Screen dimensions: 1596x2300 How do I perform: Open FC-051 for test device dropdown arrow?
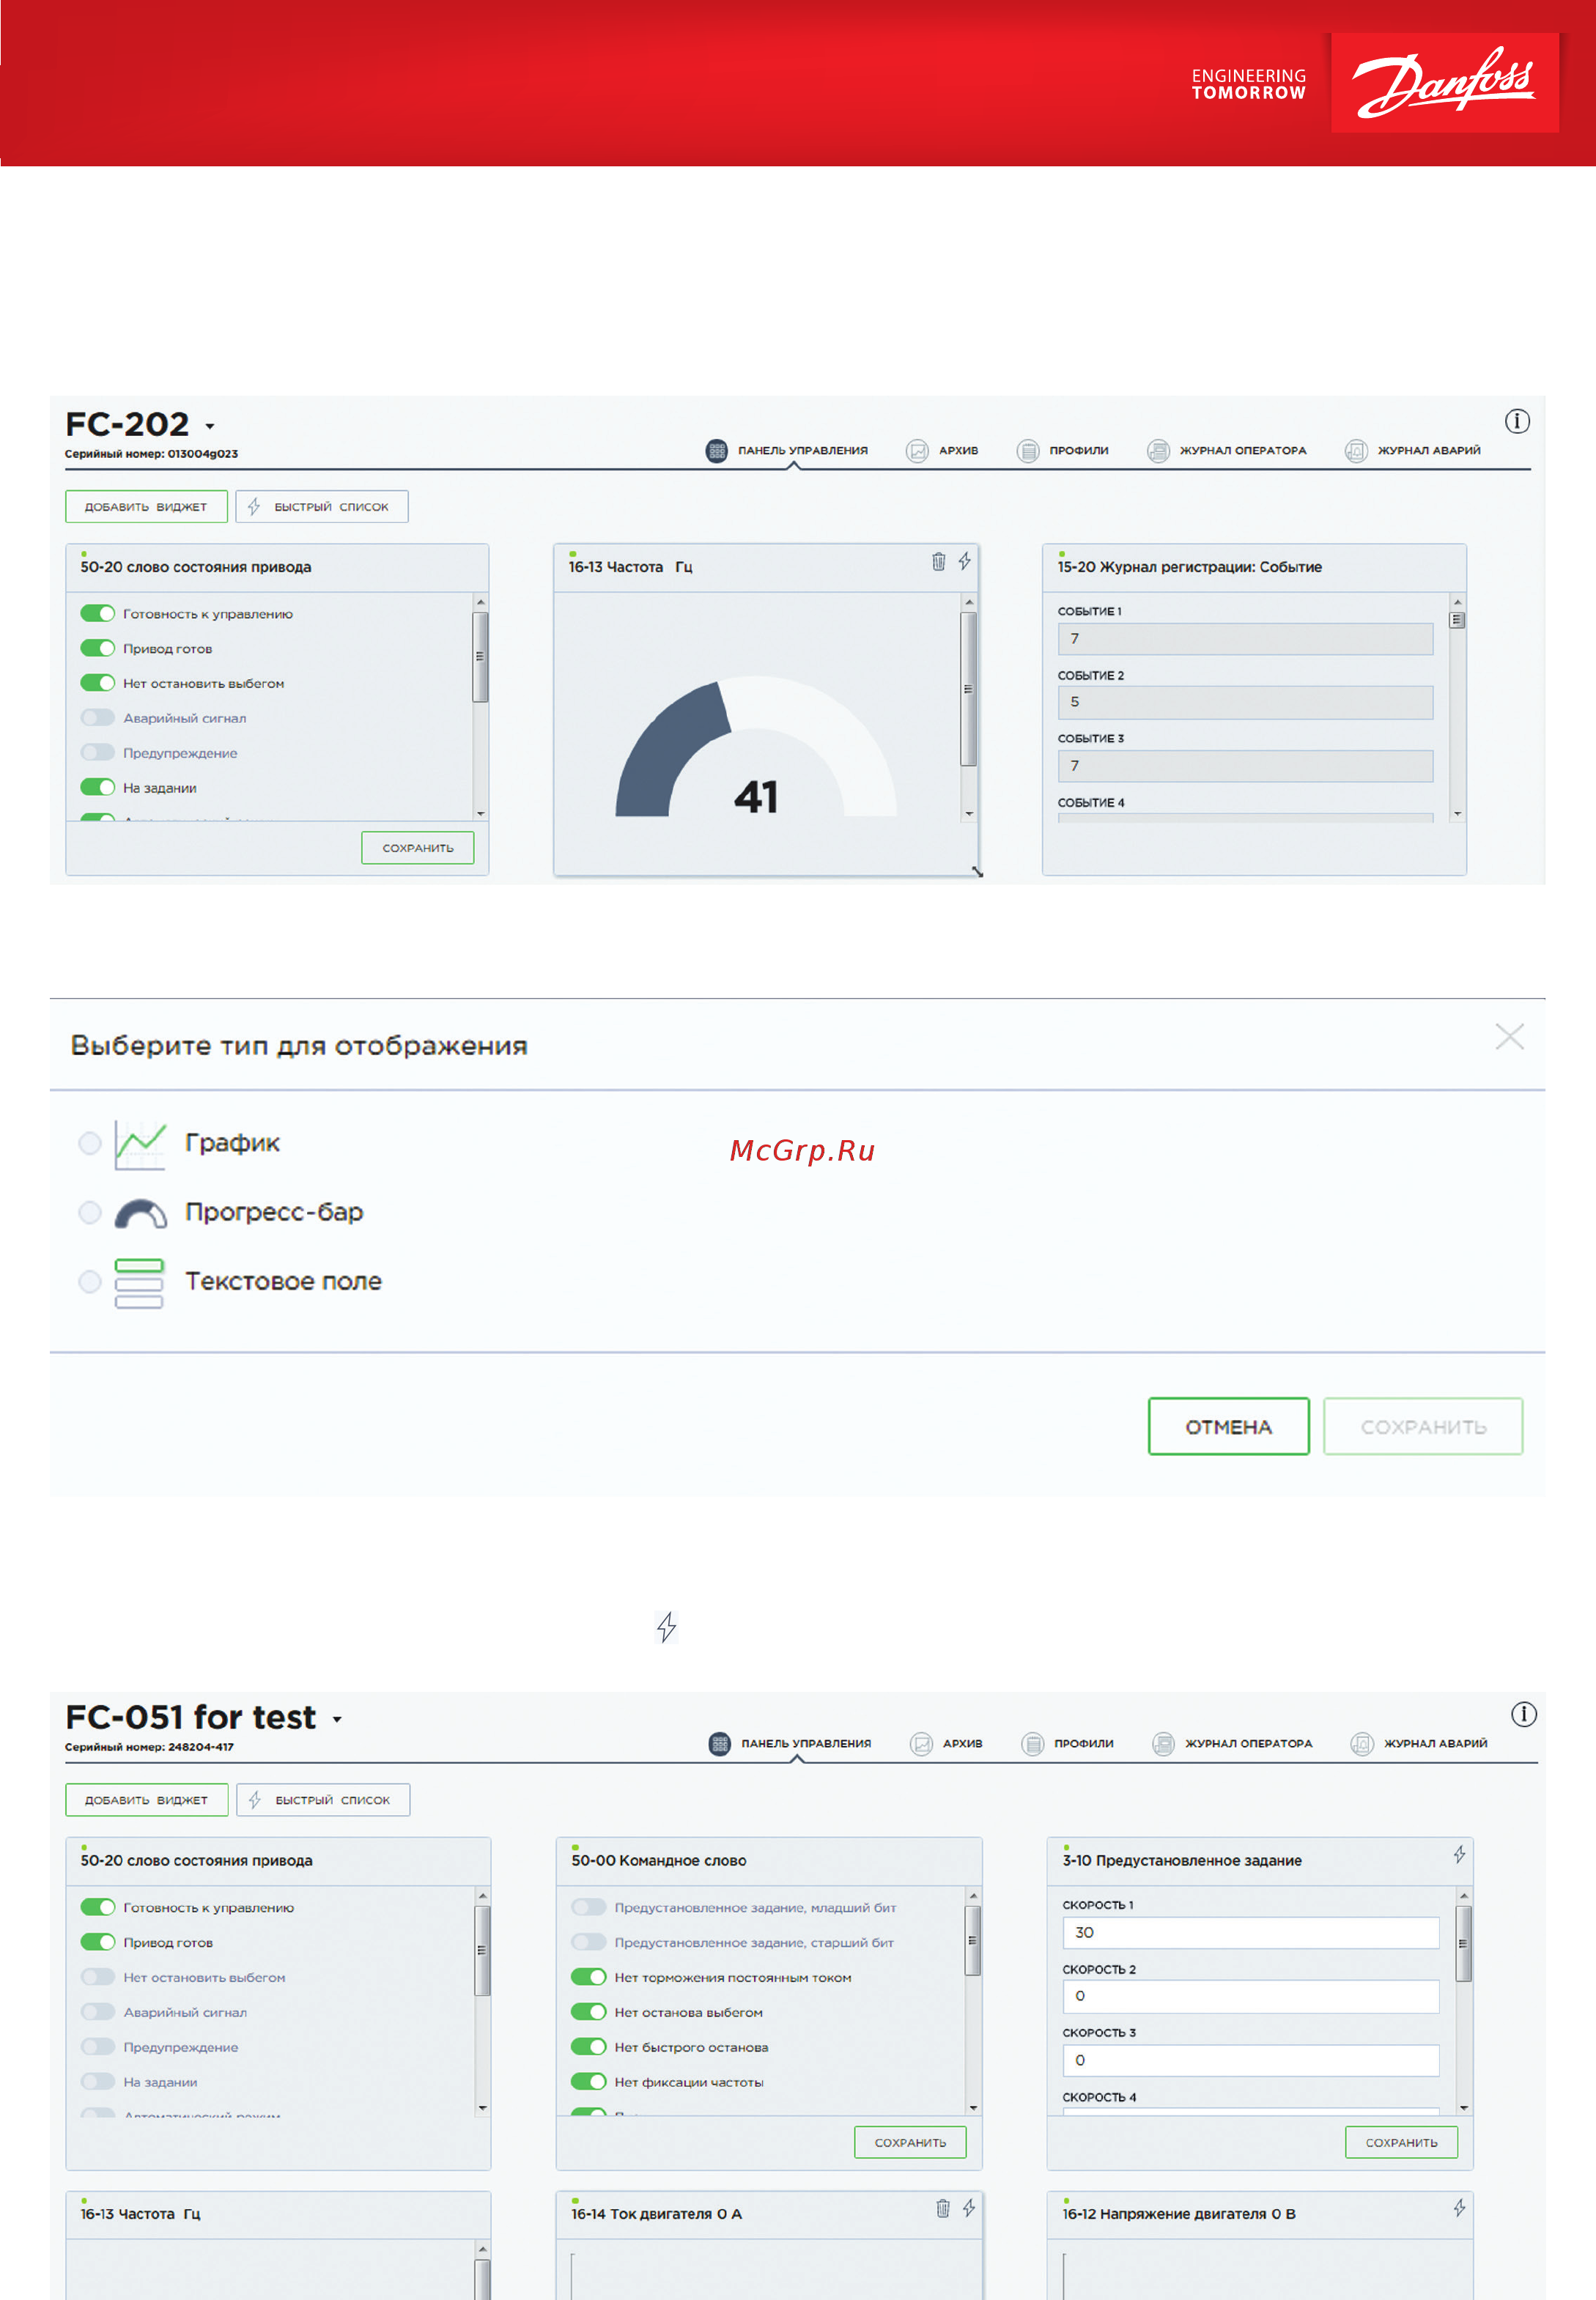(x=337, y=1720)
